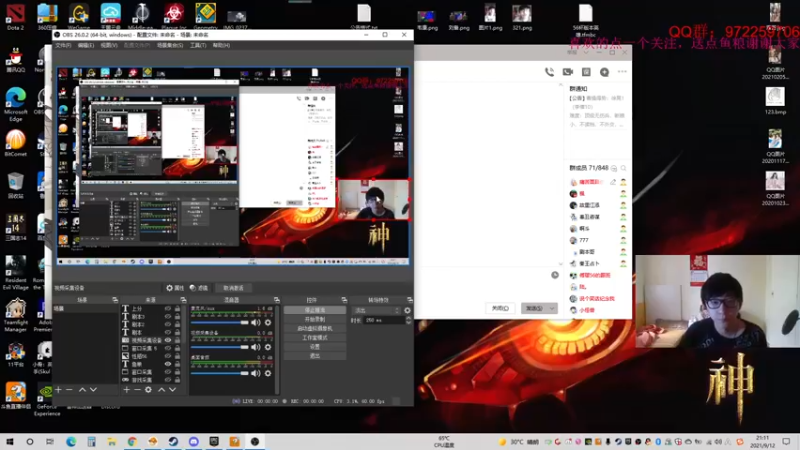
Task: Undock the Controls panel with its popout icon
Action: click(x=344, y=300)
